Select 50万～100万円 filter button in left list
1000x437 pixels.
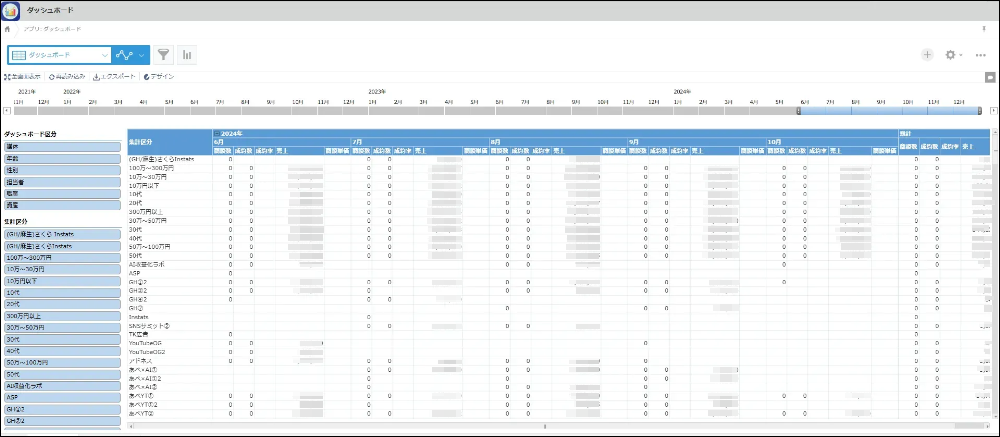62,362
